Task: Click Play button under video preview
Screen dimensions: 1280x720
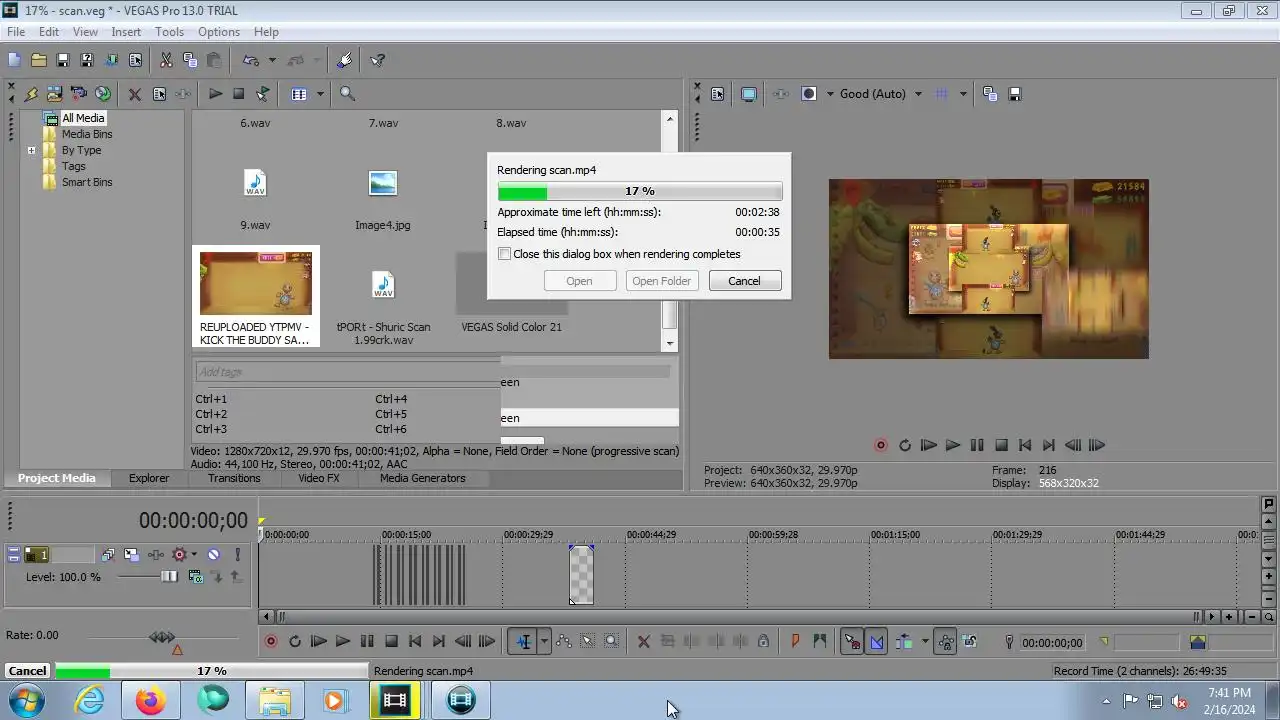Action: pos(953,446)
